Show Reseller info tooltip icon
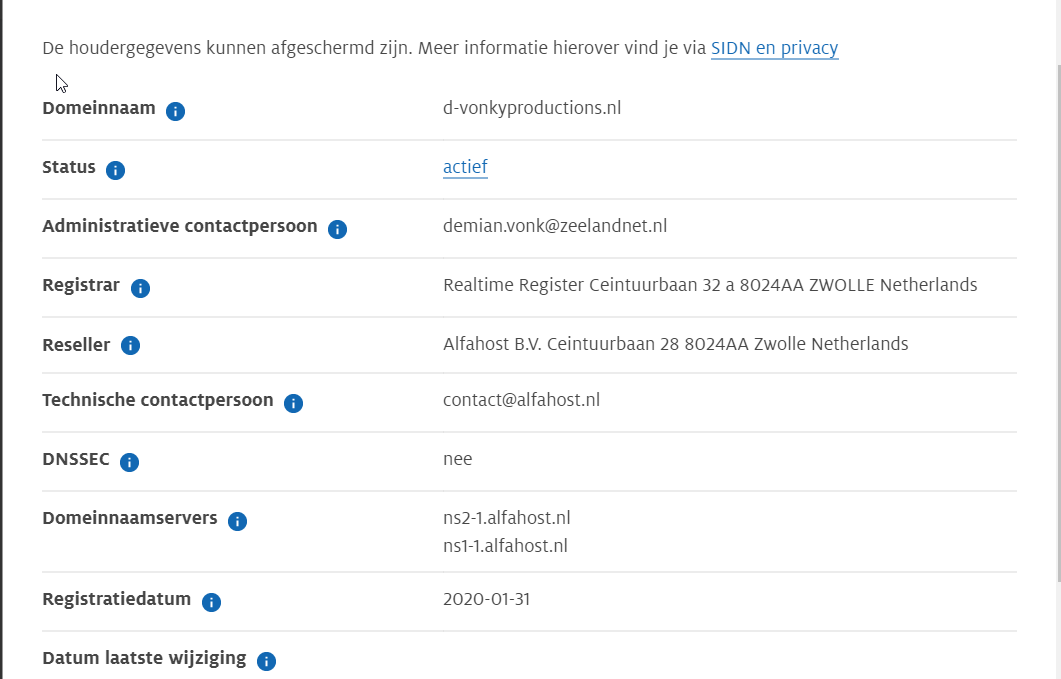This screenshot has width=1061, height=679. [x=131, y=346]
